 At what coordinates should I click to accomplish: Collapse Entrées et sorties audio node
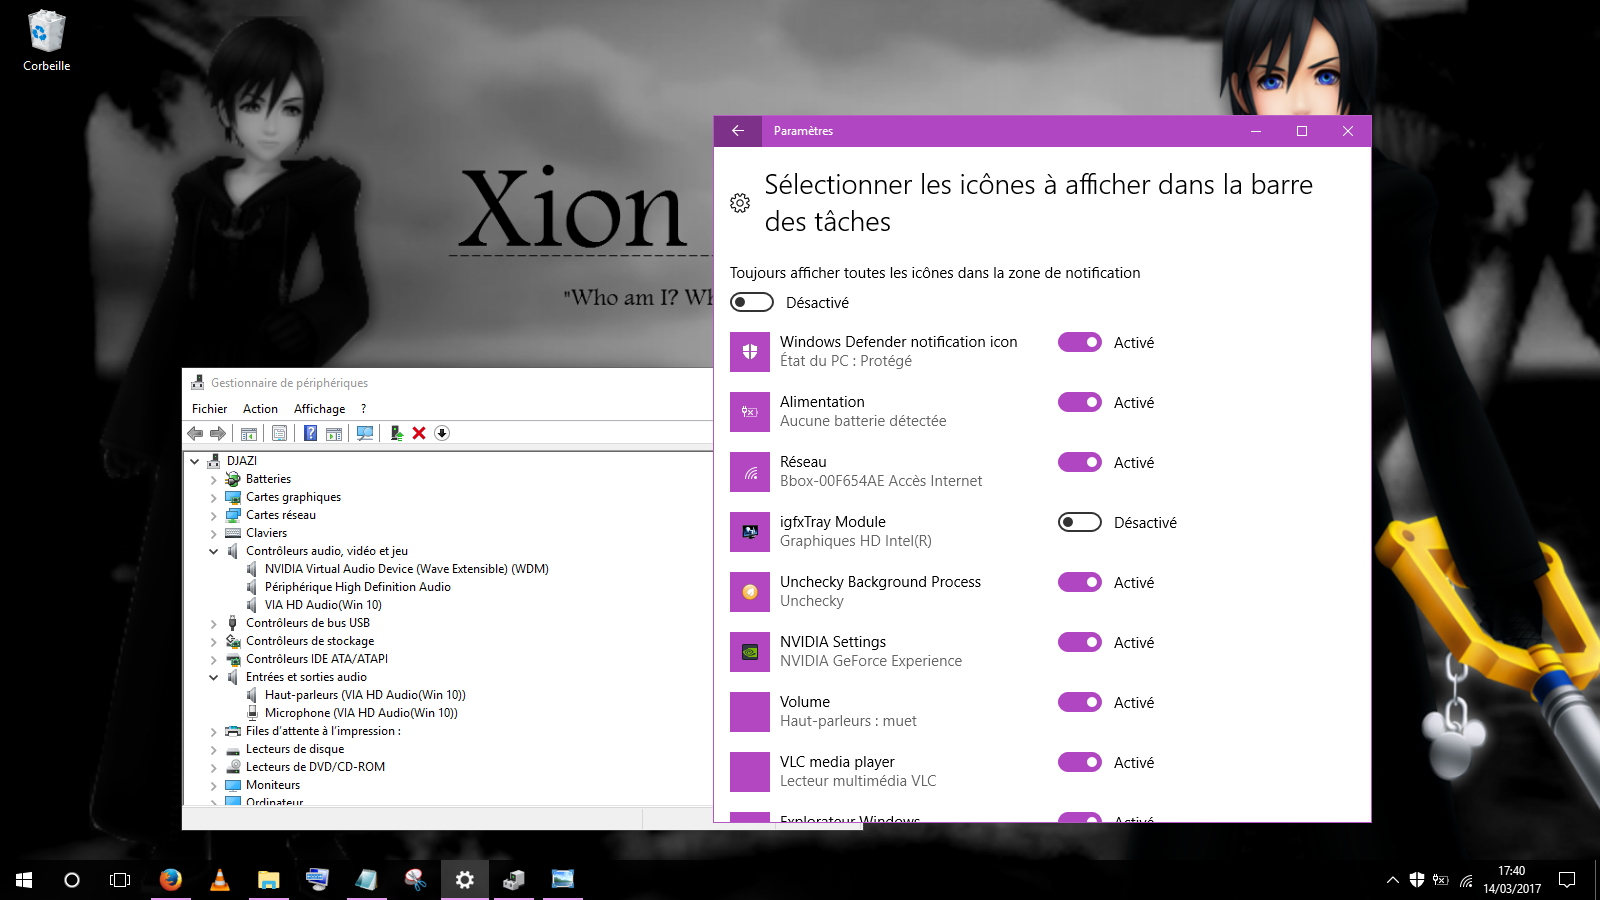213,677
